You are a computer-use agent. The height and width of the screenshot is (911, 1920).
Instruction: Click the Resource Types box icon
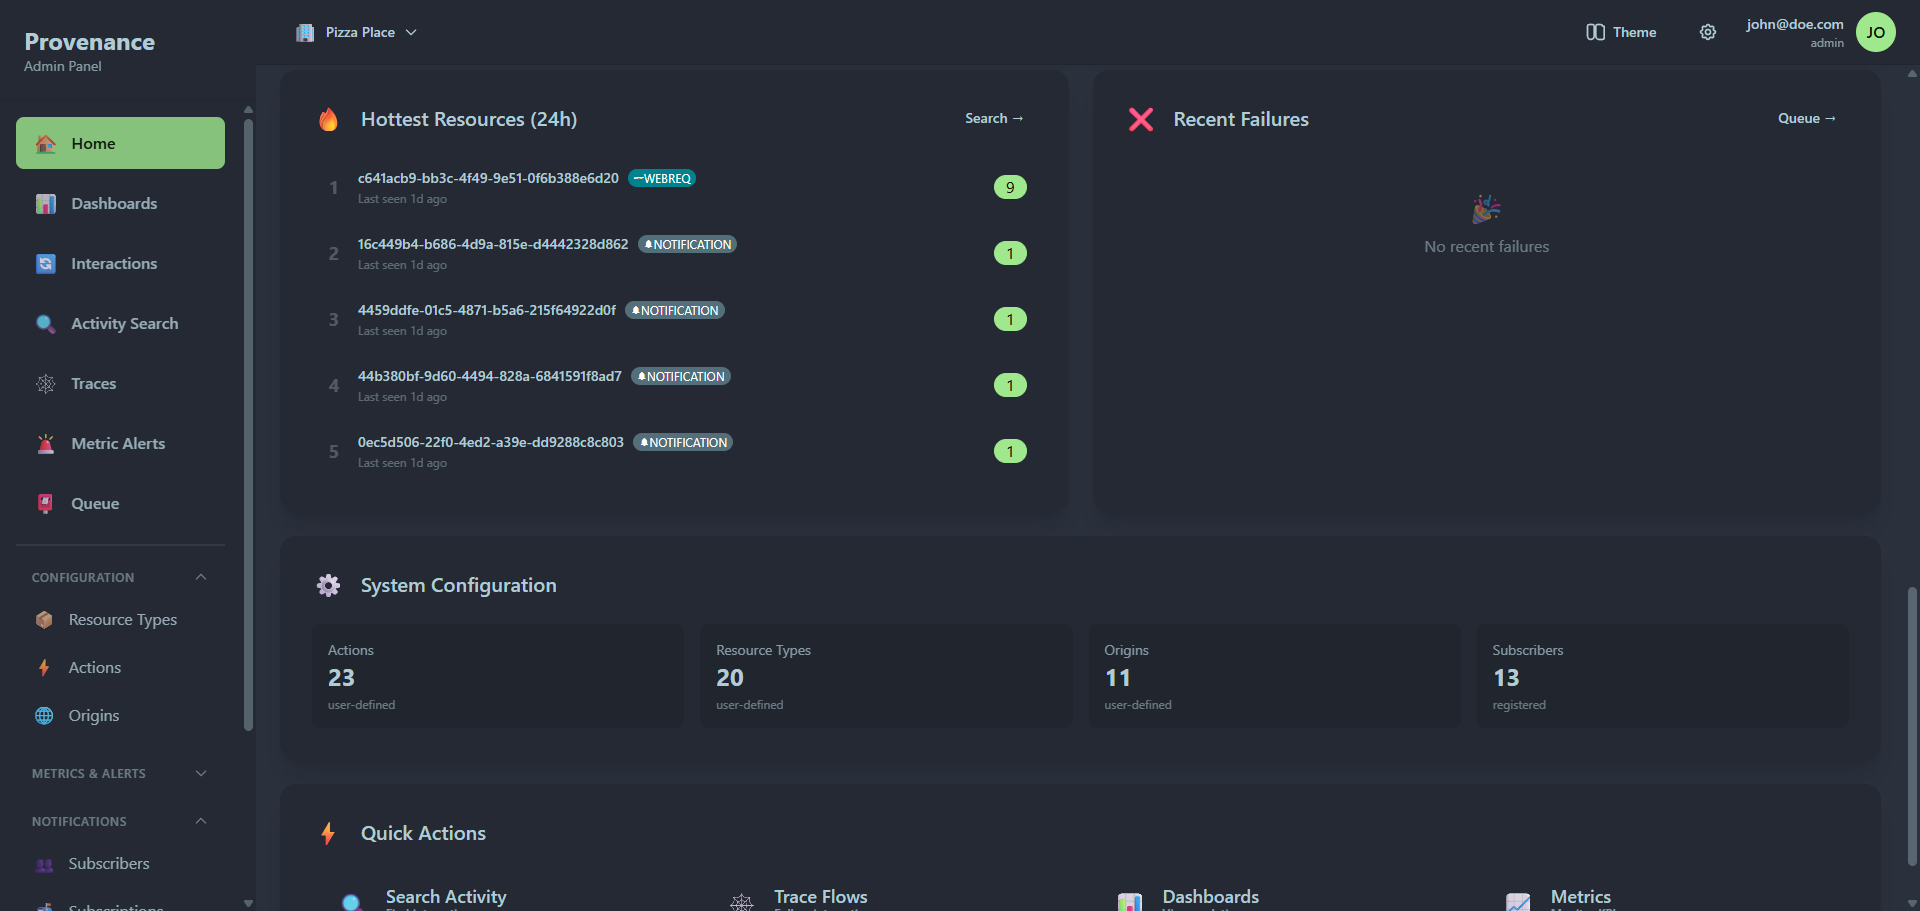click(x=44, y=620)
